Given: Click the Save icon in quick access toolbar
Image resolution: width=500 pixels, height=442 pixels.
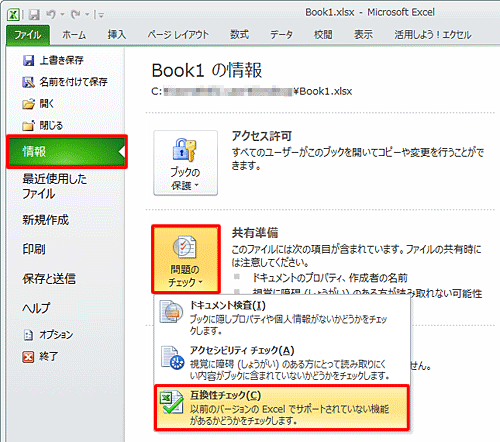Looking at the screenshot, I should [34, 14].
